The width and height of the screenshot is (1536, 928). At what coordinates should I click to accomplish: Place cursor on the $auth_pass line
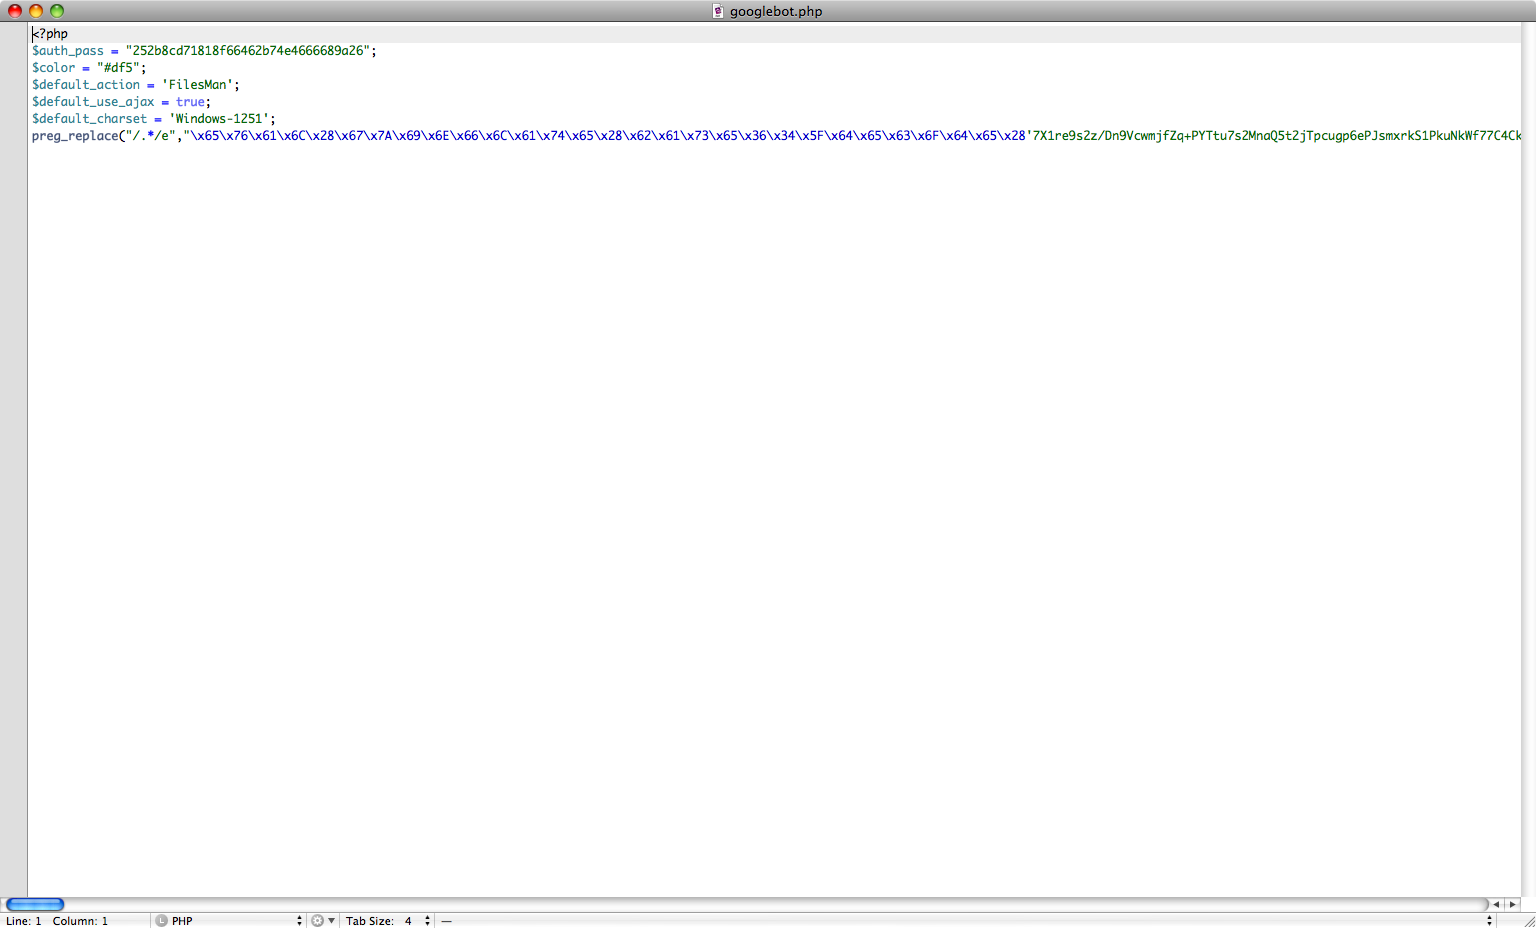(x=68, y=51)
